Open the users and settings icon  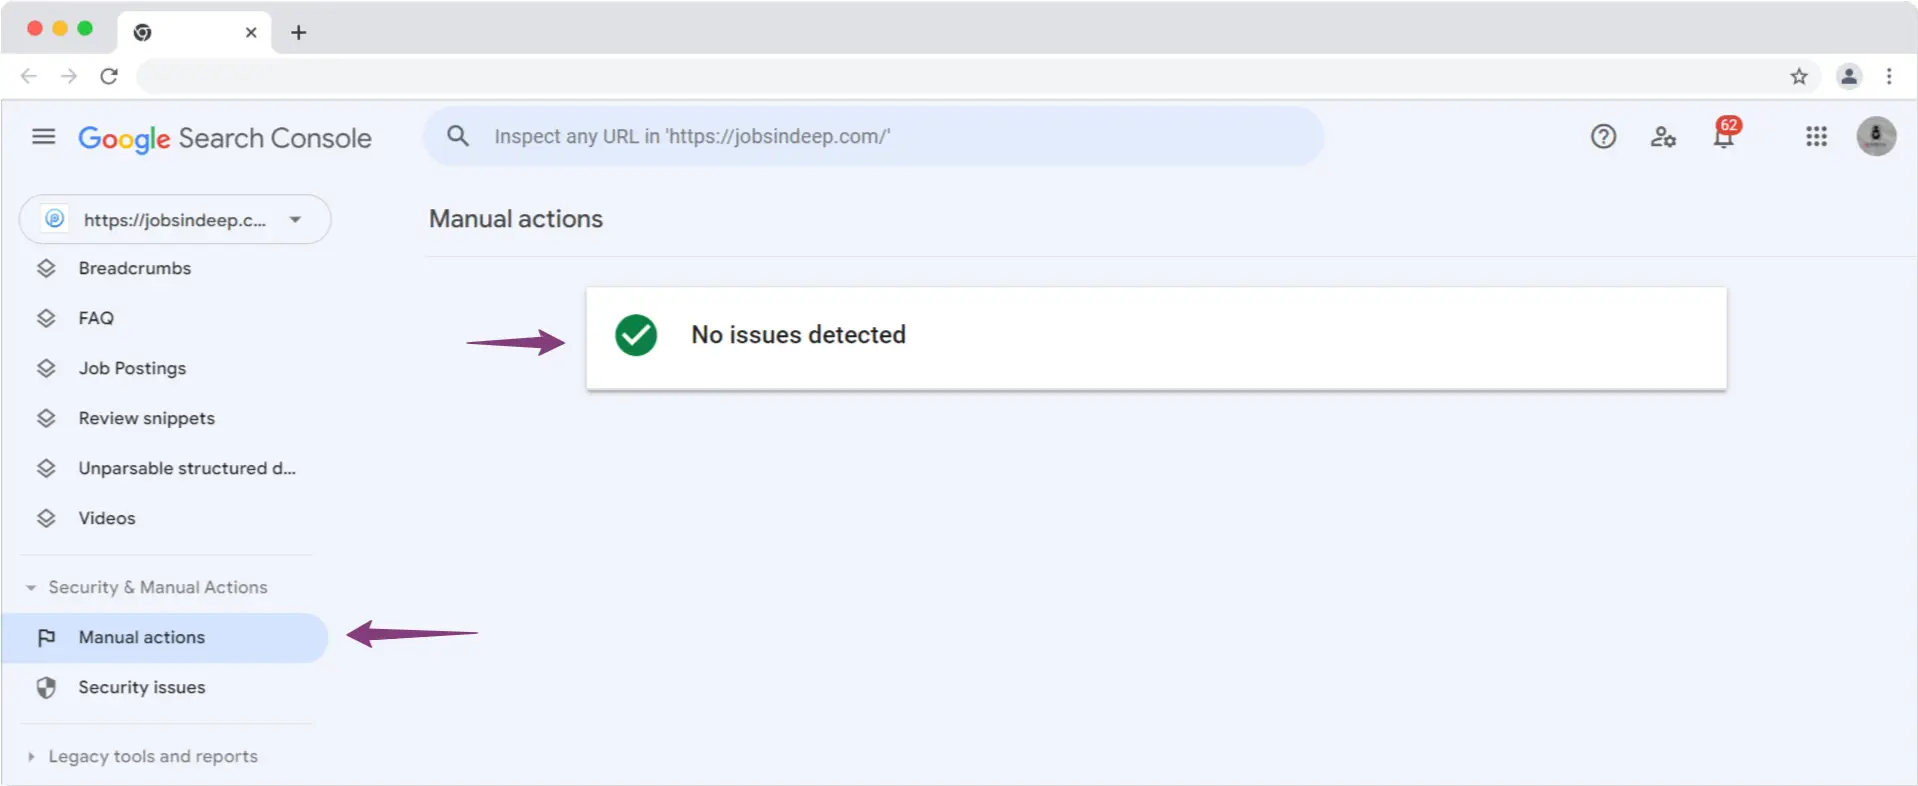(1663, 137)
